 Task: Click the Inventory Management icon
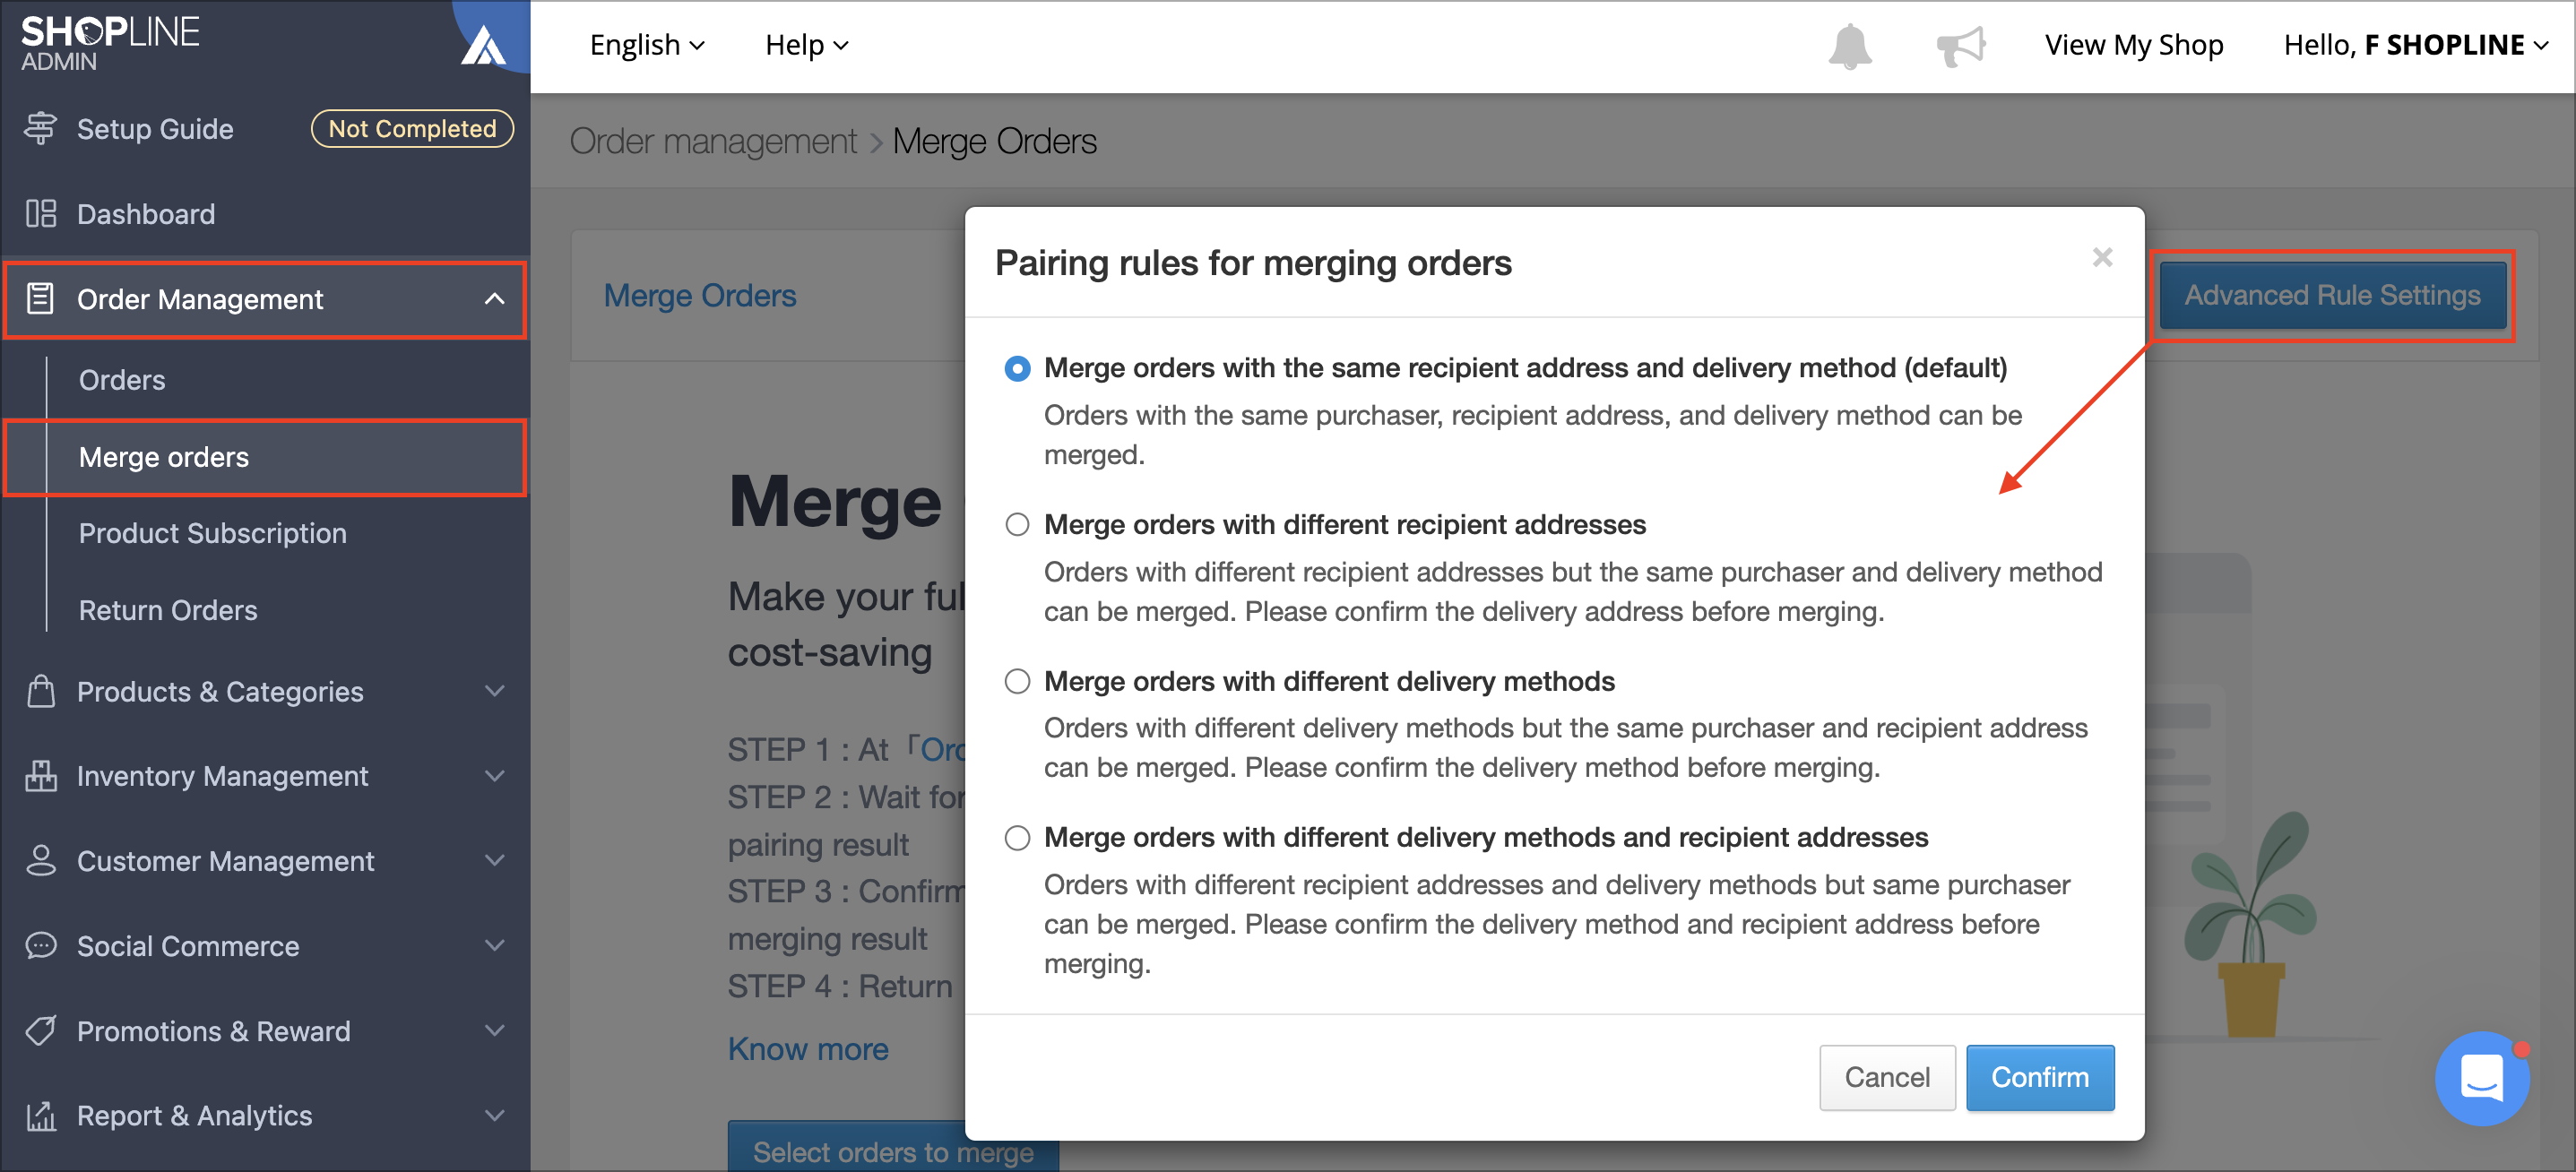tap(41, 776)
